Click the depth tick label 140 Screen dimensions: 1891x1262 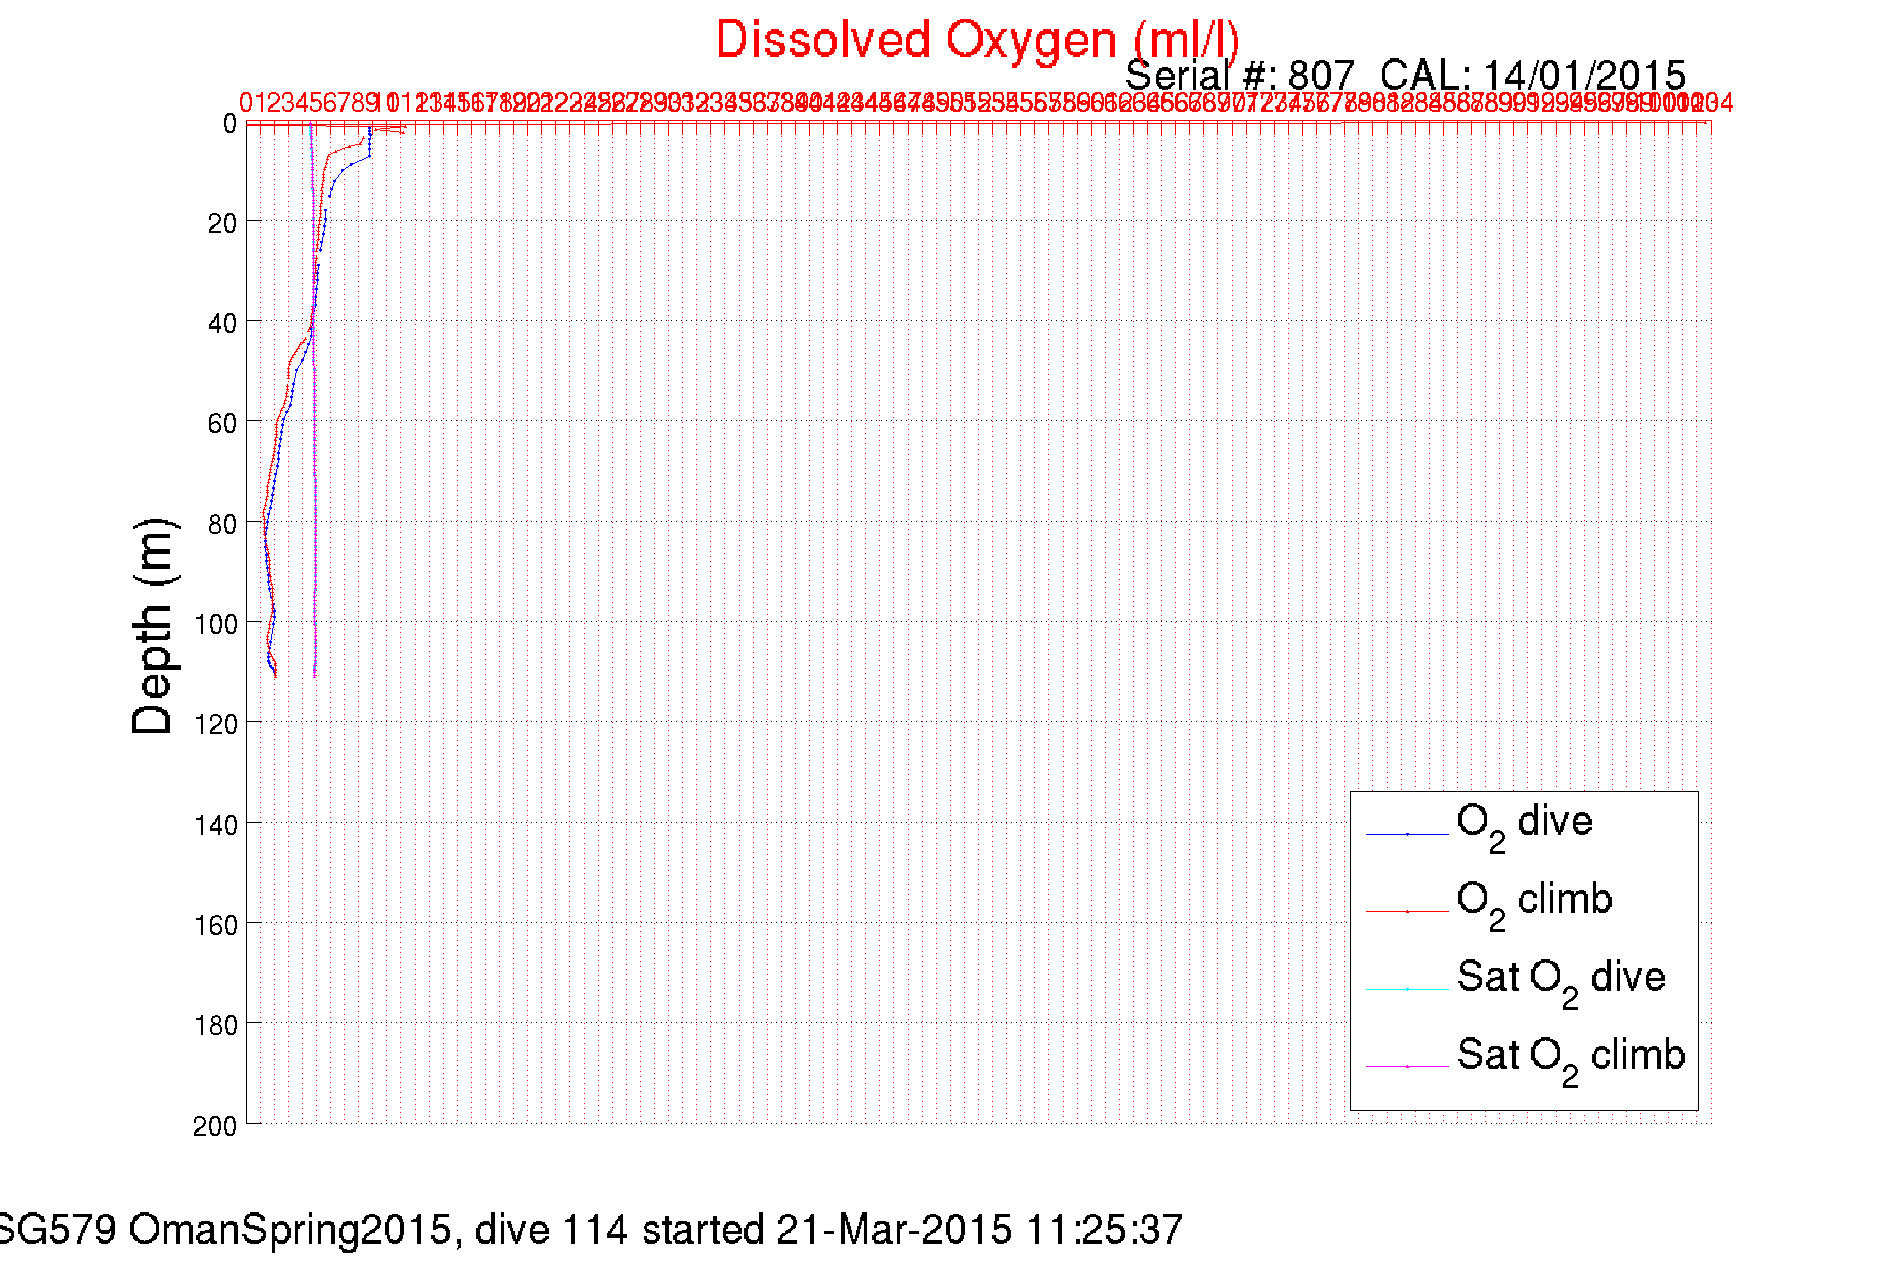[216, 825]
